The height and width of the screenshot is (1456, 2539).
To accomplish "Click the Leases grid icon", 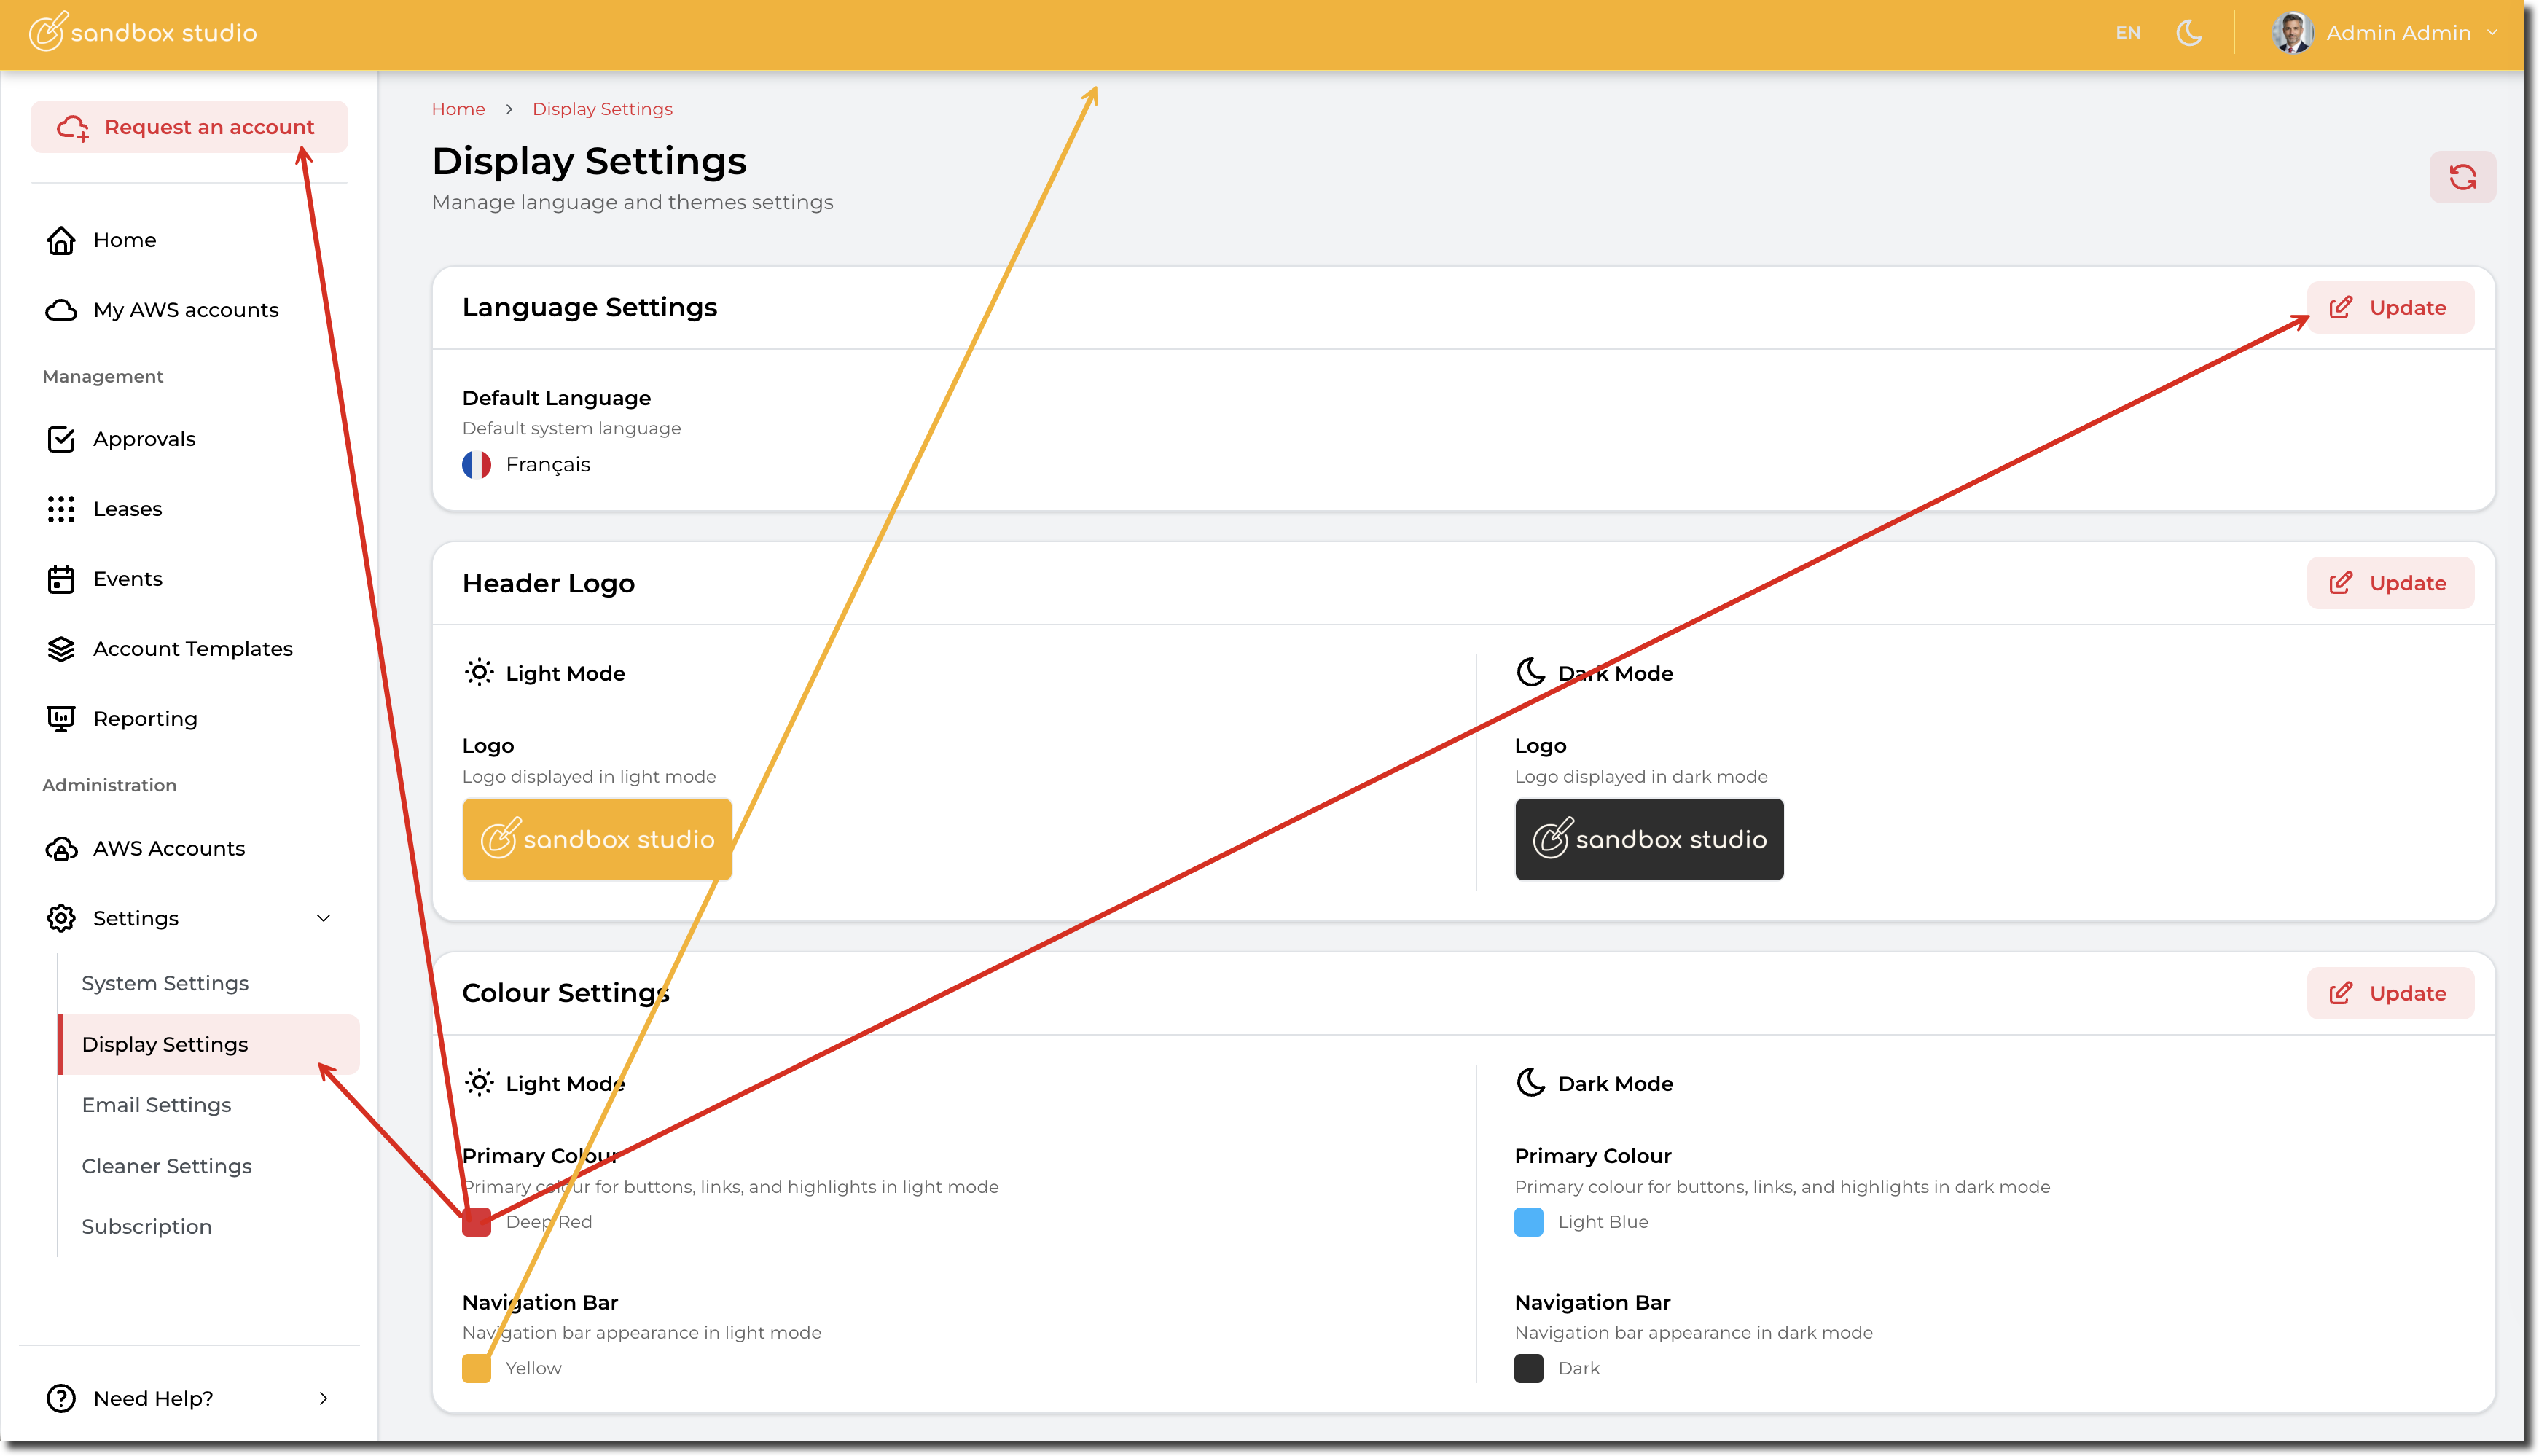I will 61,509.
